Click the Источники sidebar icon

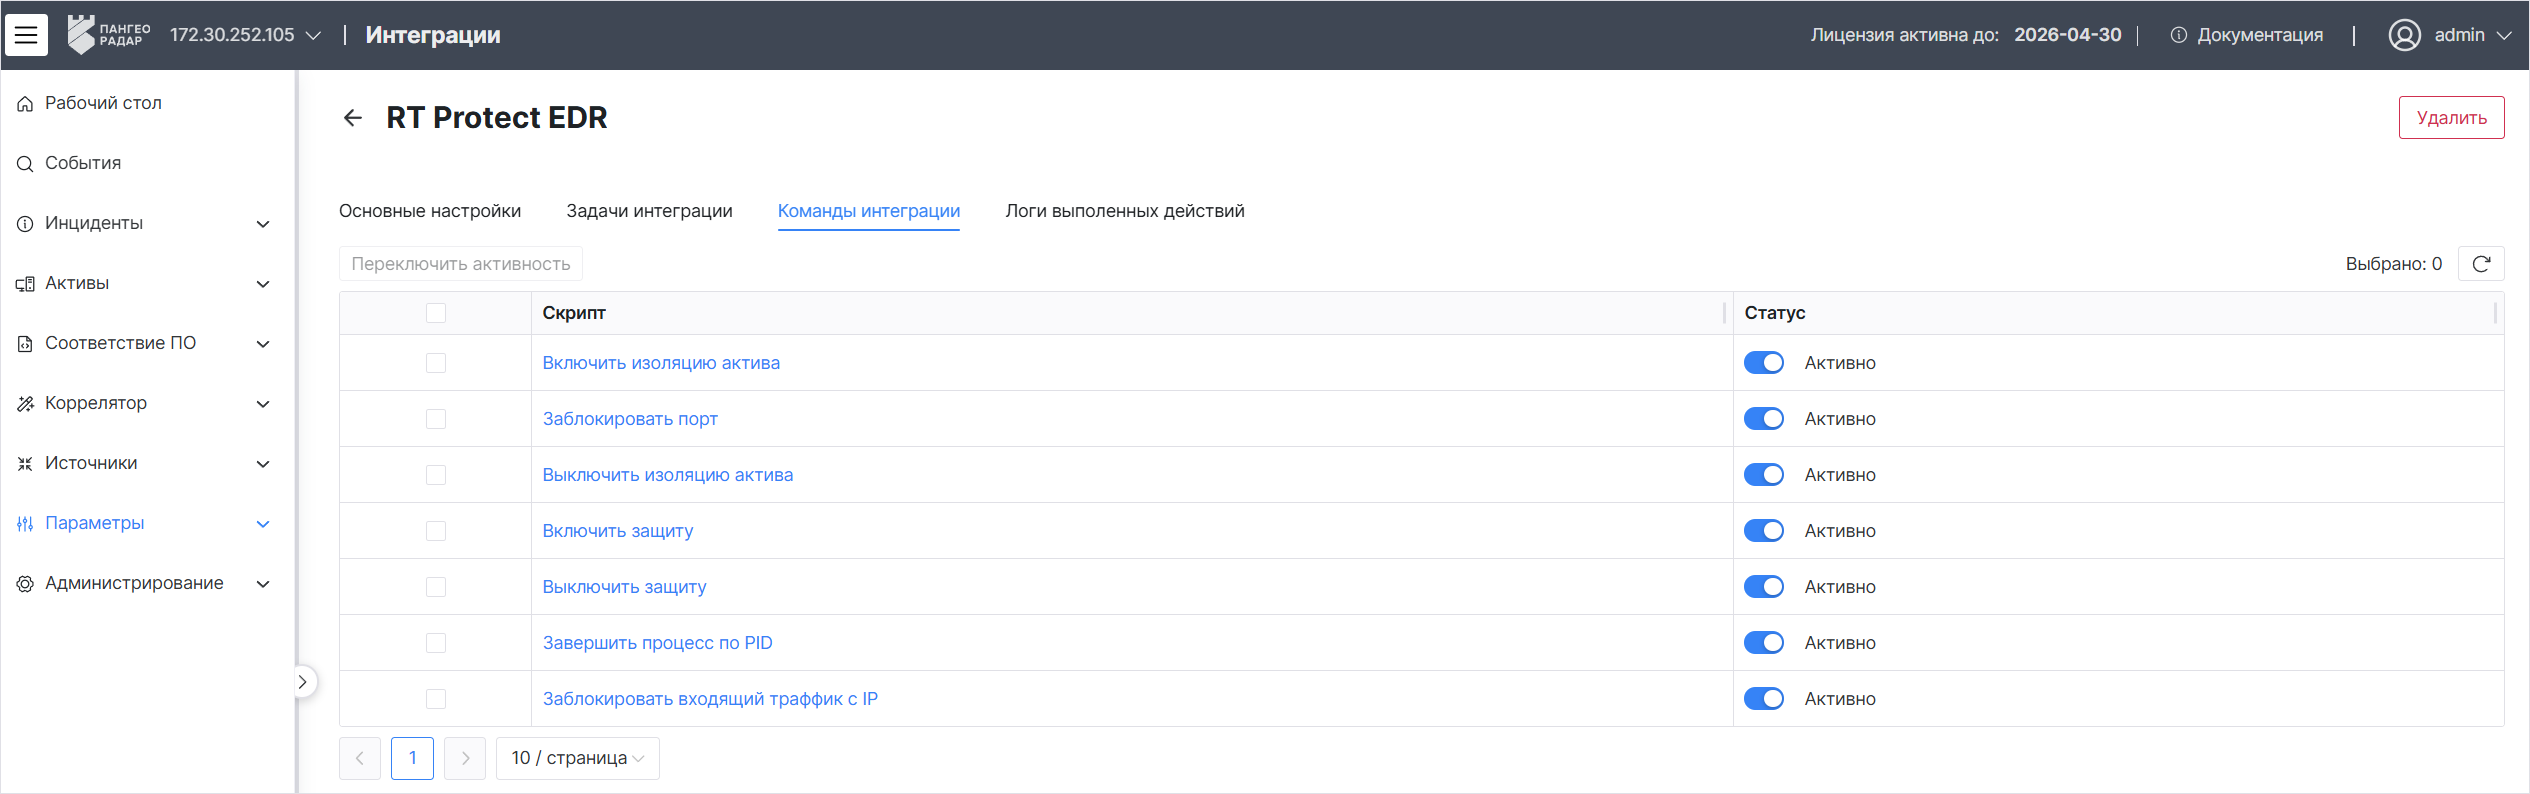pos(25,463)
